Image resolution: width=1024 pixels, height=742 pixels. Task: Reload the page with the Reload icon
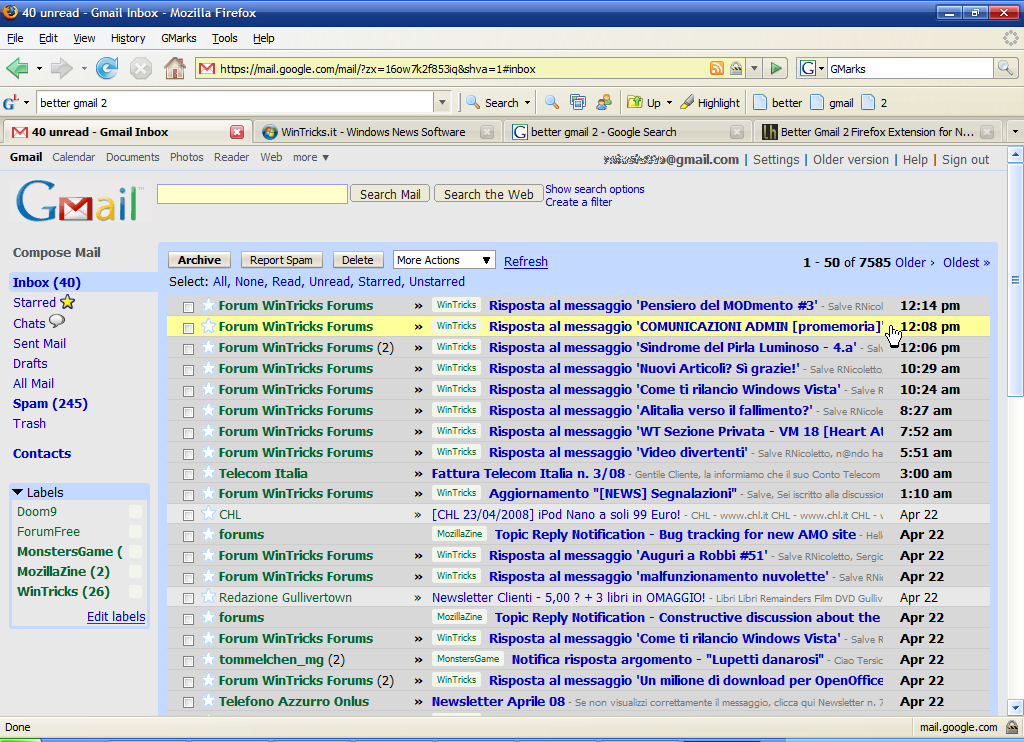(x=107, y=68)
